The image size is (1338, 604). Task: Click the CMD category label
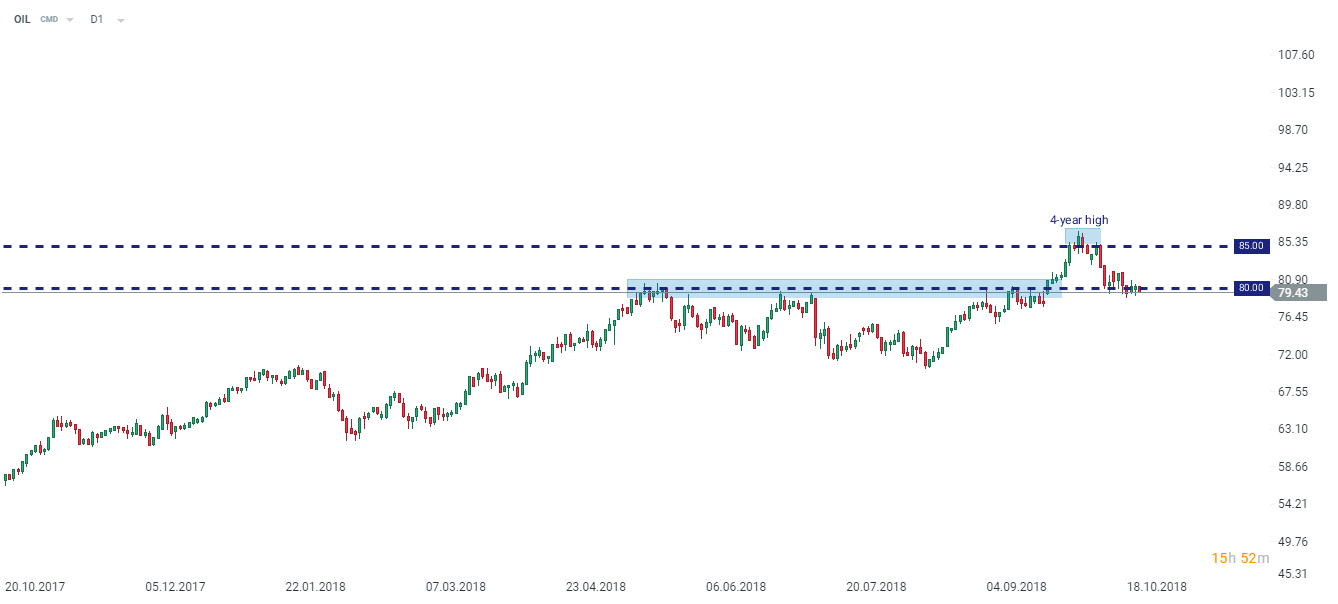point(49,19)
